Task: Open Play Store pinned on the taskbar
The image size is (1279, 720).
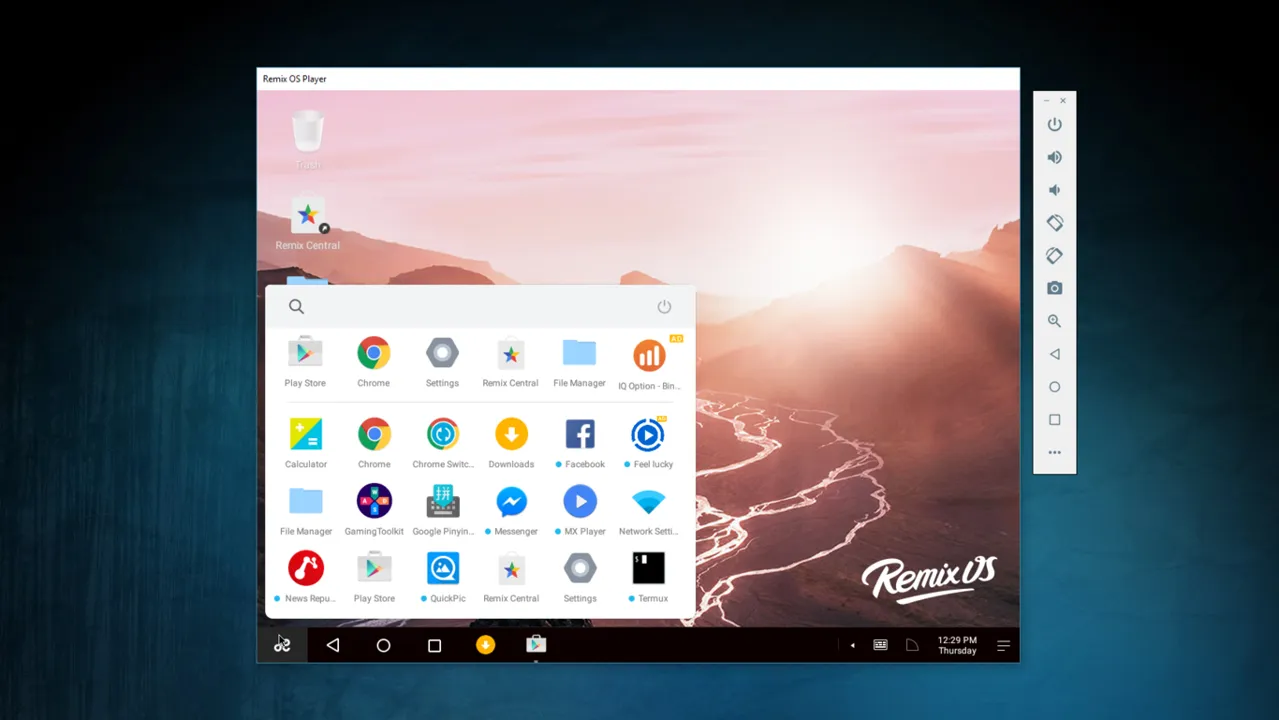Action: 536,645
